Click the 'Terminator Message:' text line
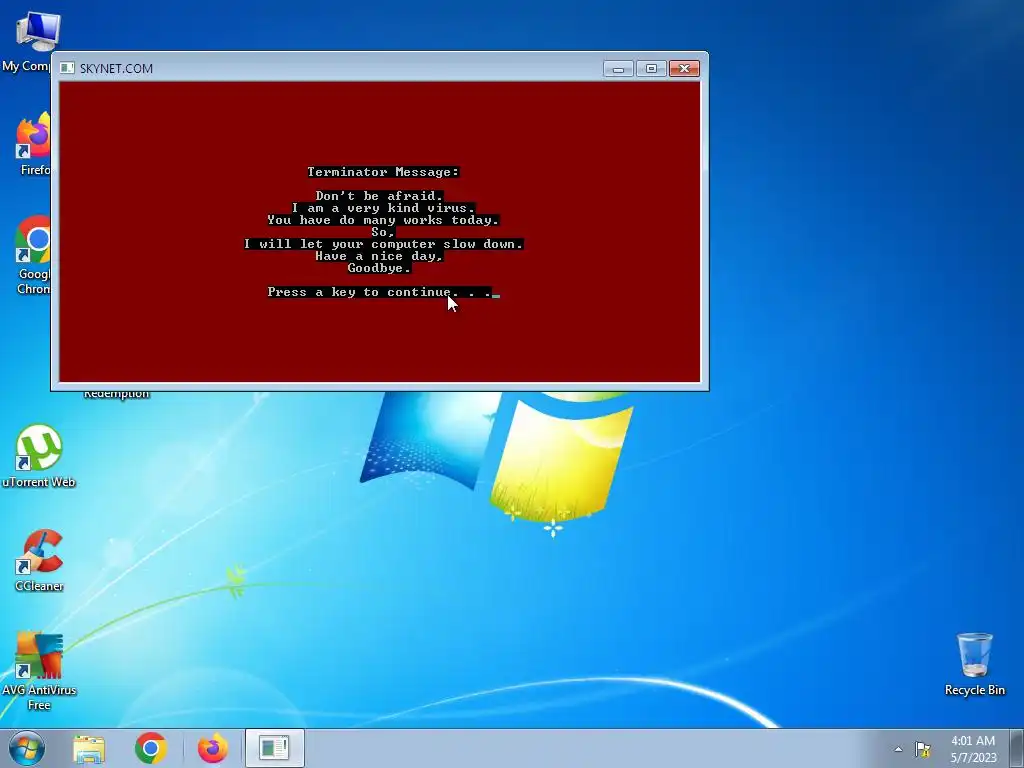This screenshot has height=768, width=1024. 383,172
